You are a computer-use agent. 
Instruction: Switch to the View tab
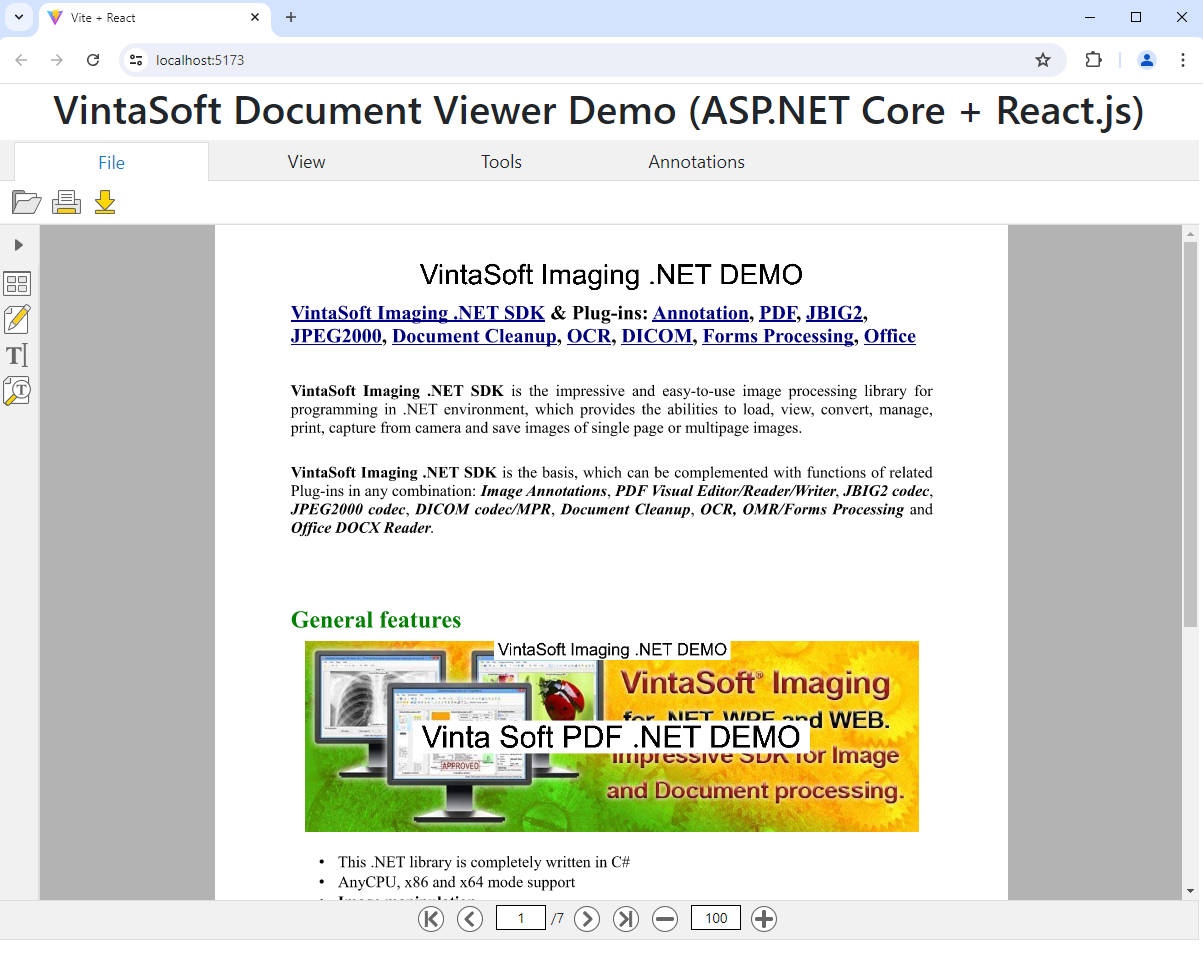pyautogui.click(x=306, y=162)
